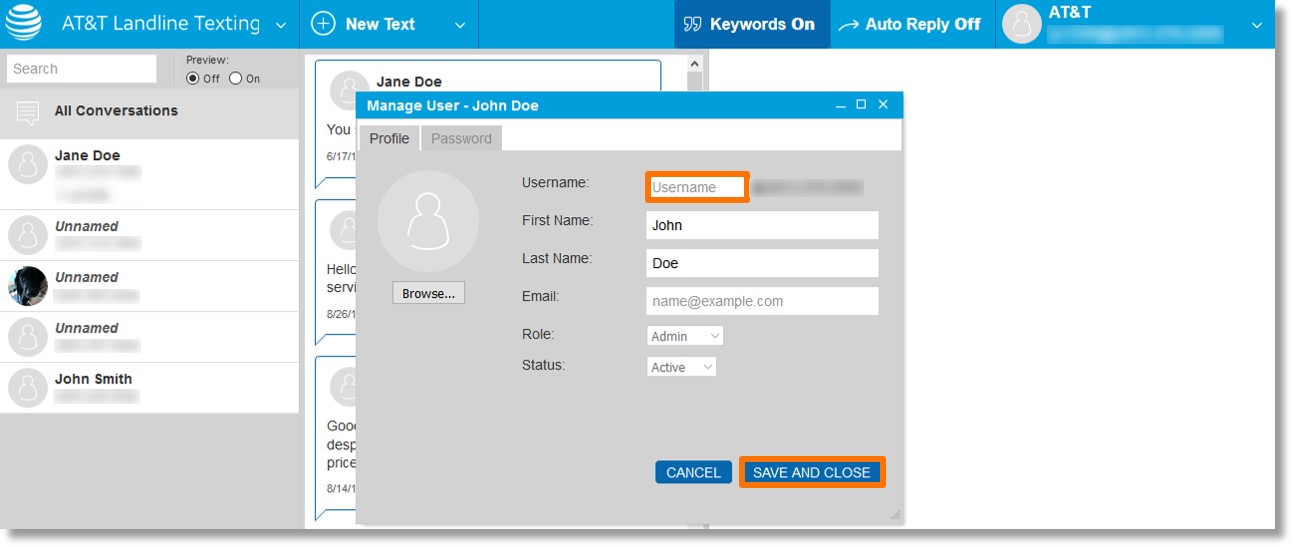Viewport: 1293px width, 547px height.
Task: Click the AT&T globe logo
Action: (x=24, y=24)
